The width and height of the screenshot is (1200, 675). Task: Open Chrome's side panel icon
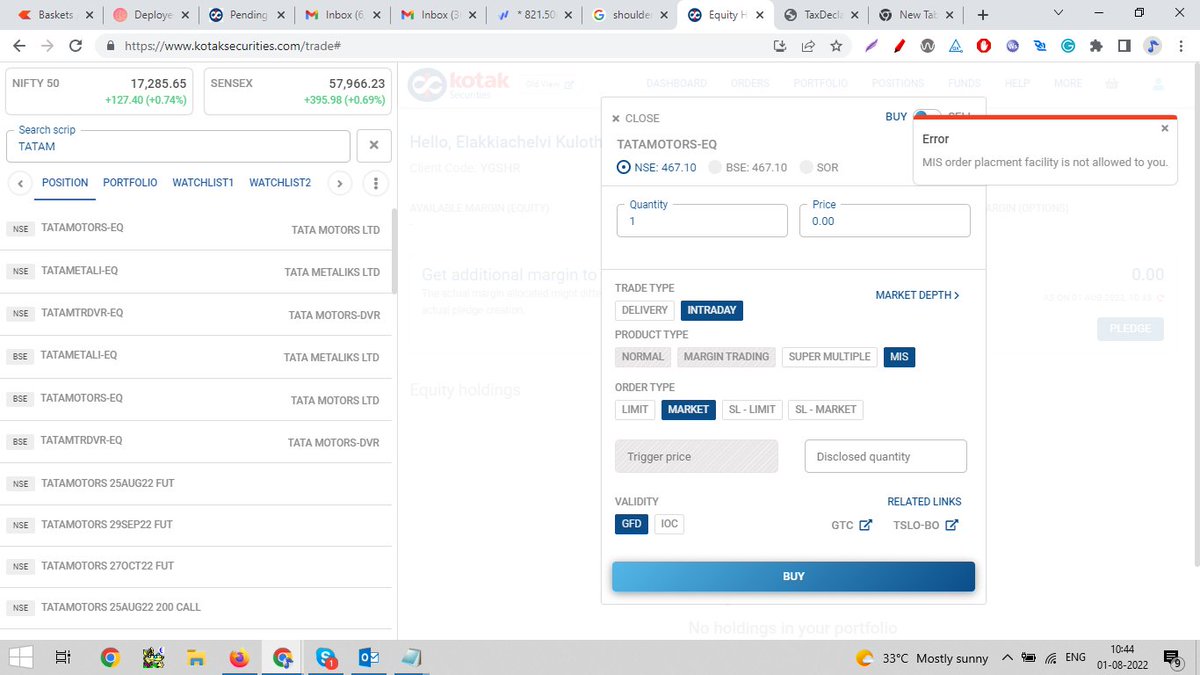[x=1125, y=46]
